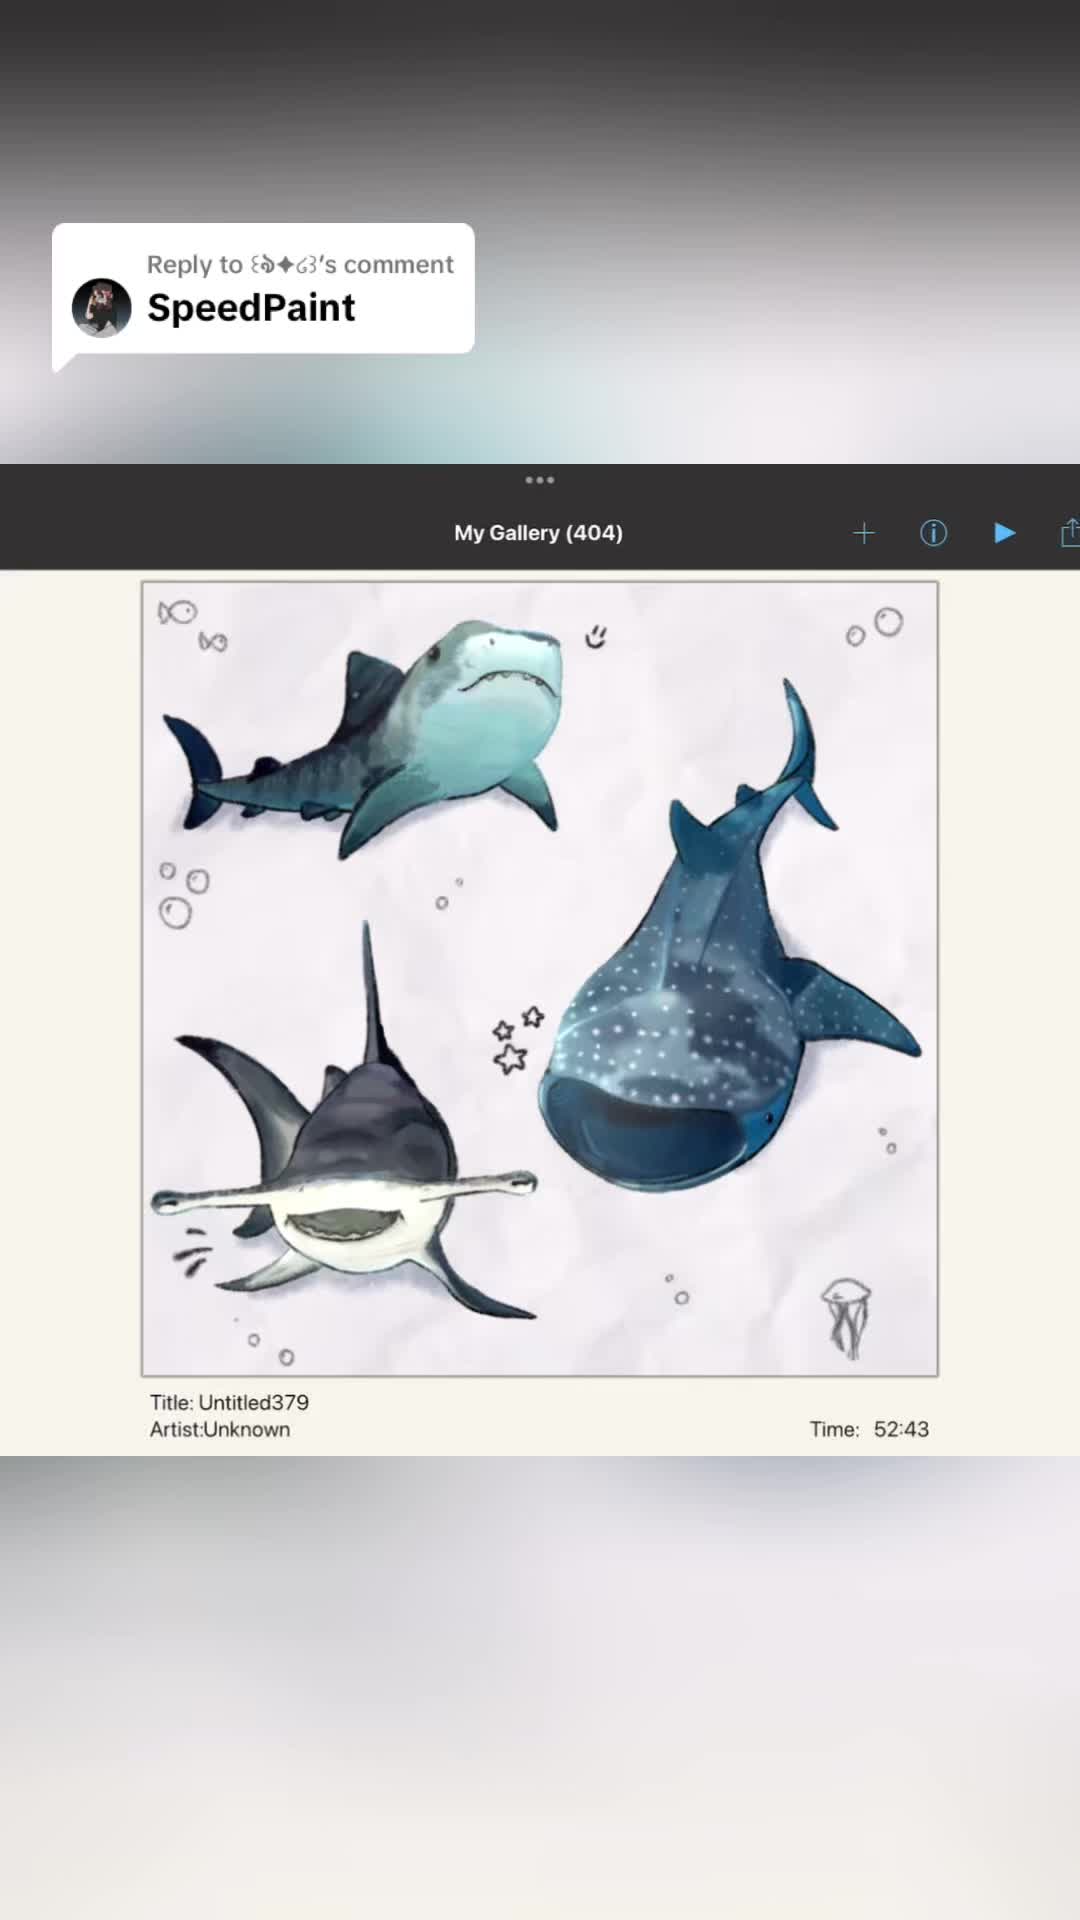Tap the Time: 52:43 label
Viewport: 1080px width, 1920px height.
coord(869,1429)
